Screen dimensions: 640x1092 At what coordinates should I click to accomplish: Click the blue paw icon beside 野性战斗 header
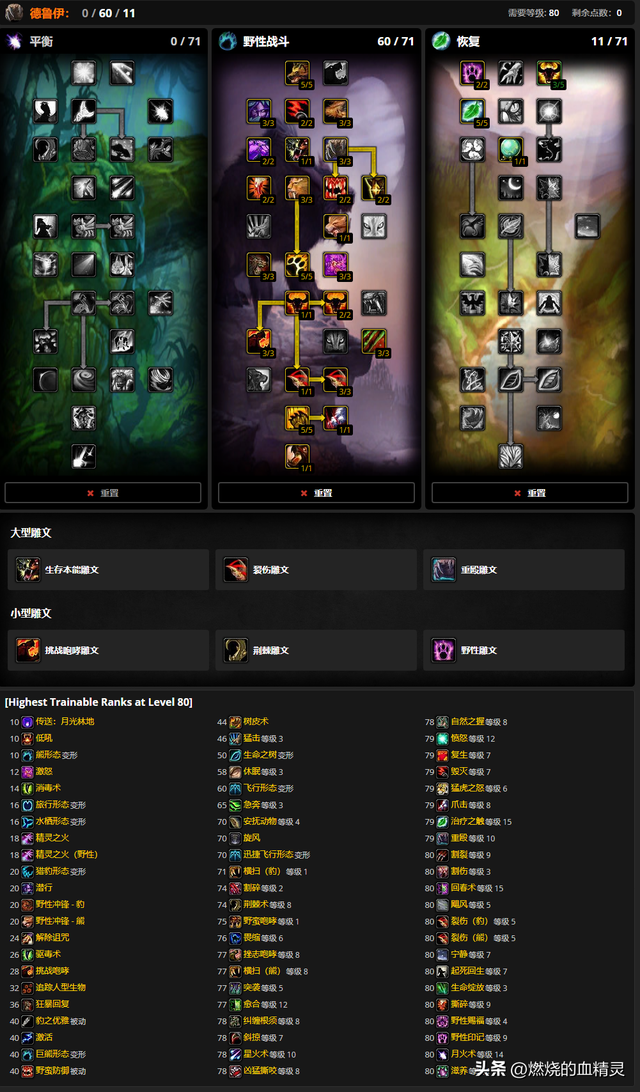coord(228,42)
